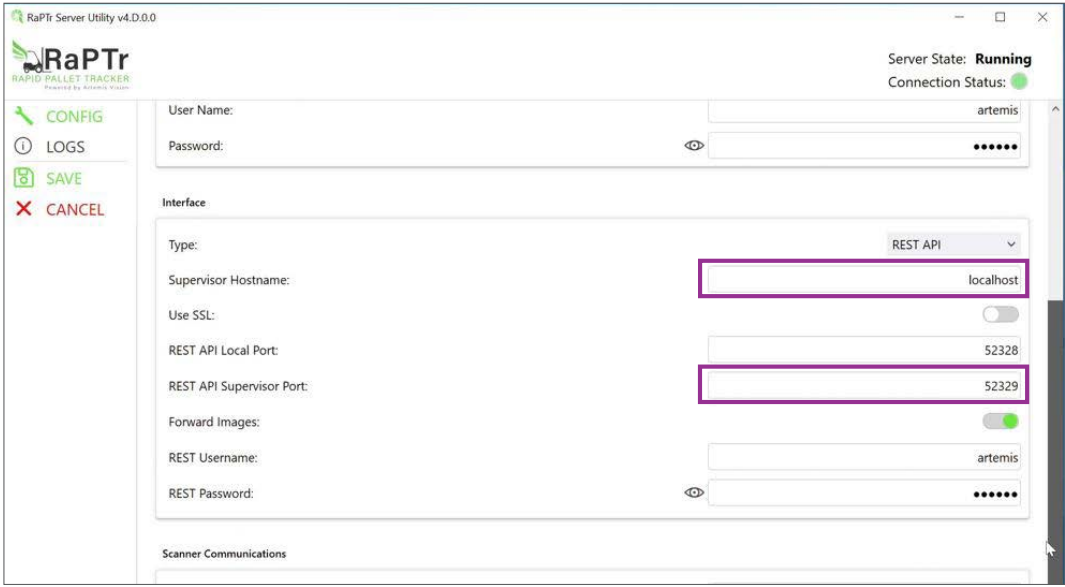Select the CONFIG menu item
1065x587 pixels.
[x=74, y=116]
